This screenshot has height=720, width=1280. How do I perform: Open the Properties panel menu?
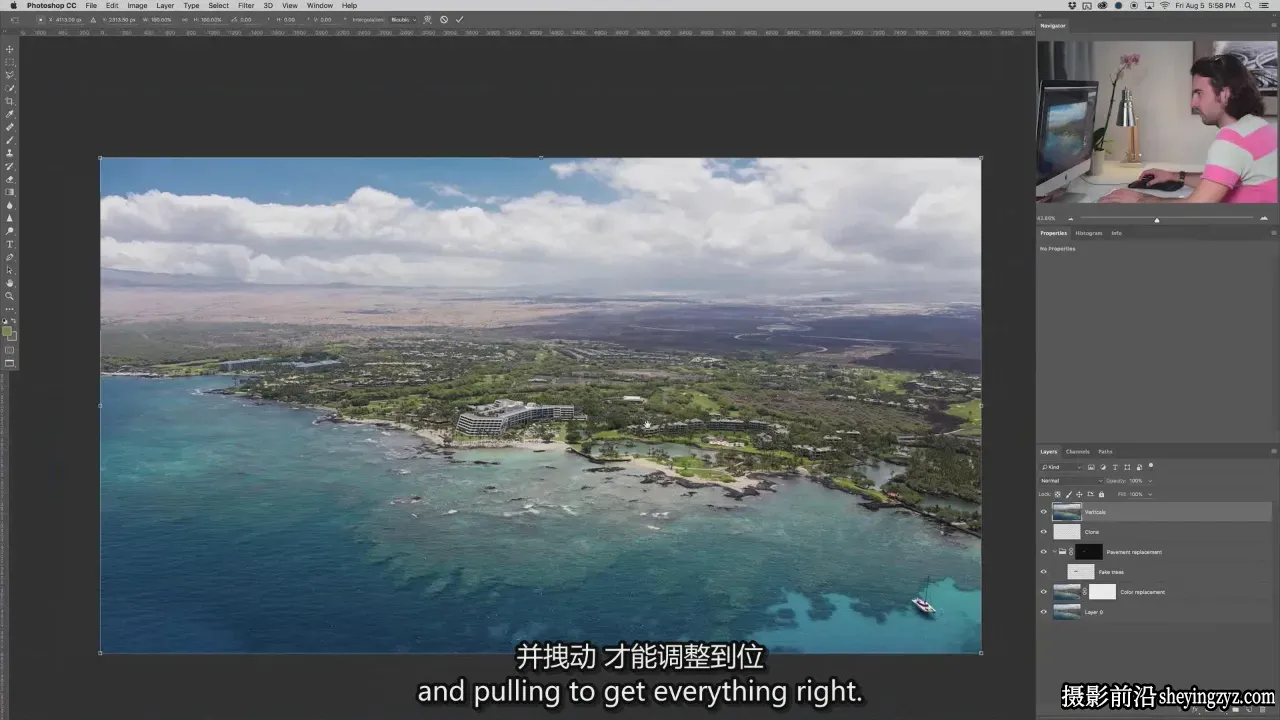click(1273, 233)
